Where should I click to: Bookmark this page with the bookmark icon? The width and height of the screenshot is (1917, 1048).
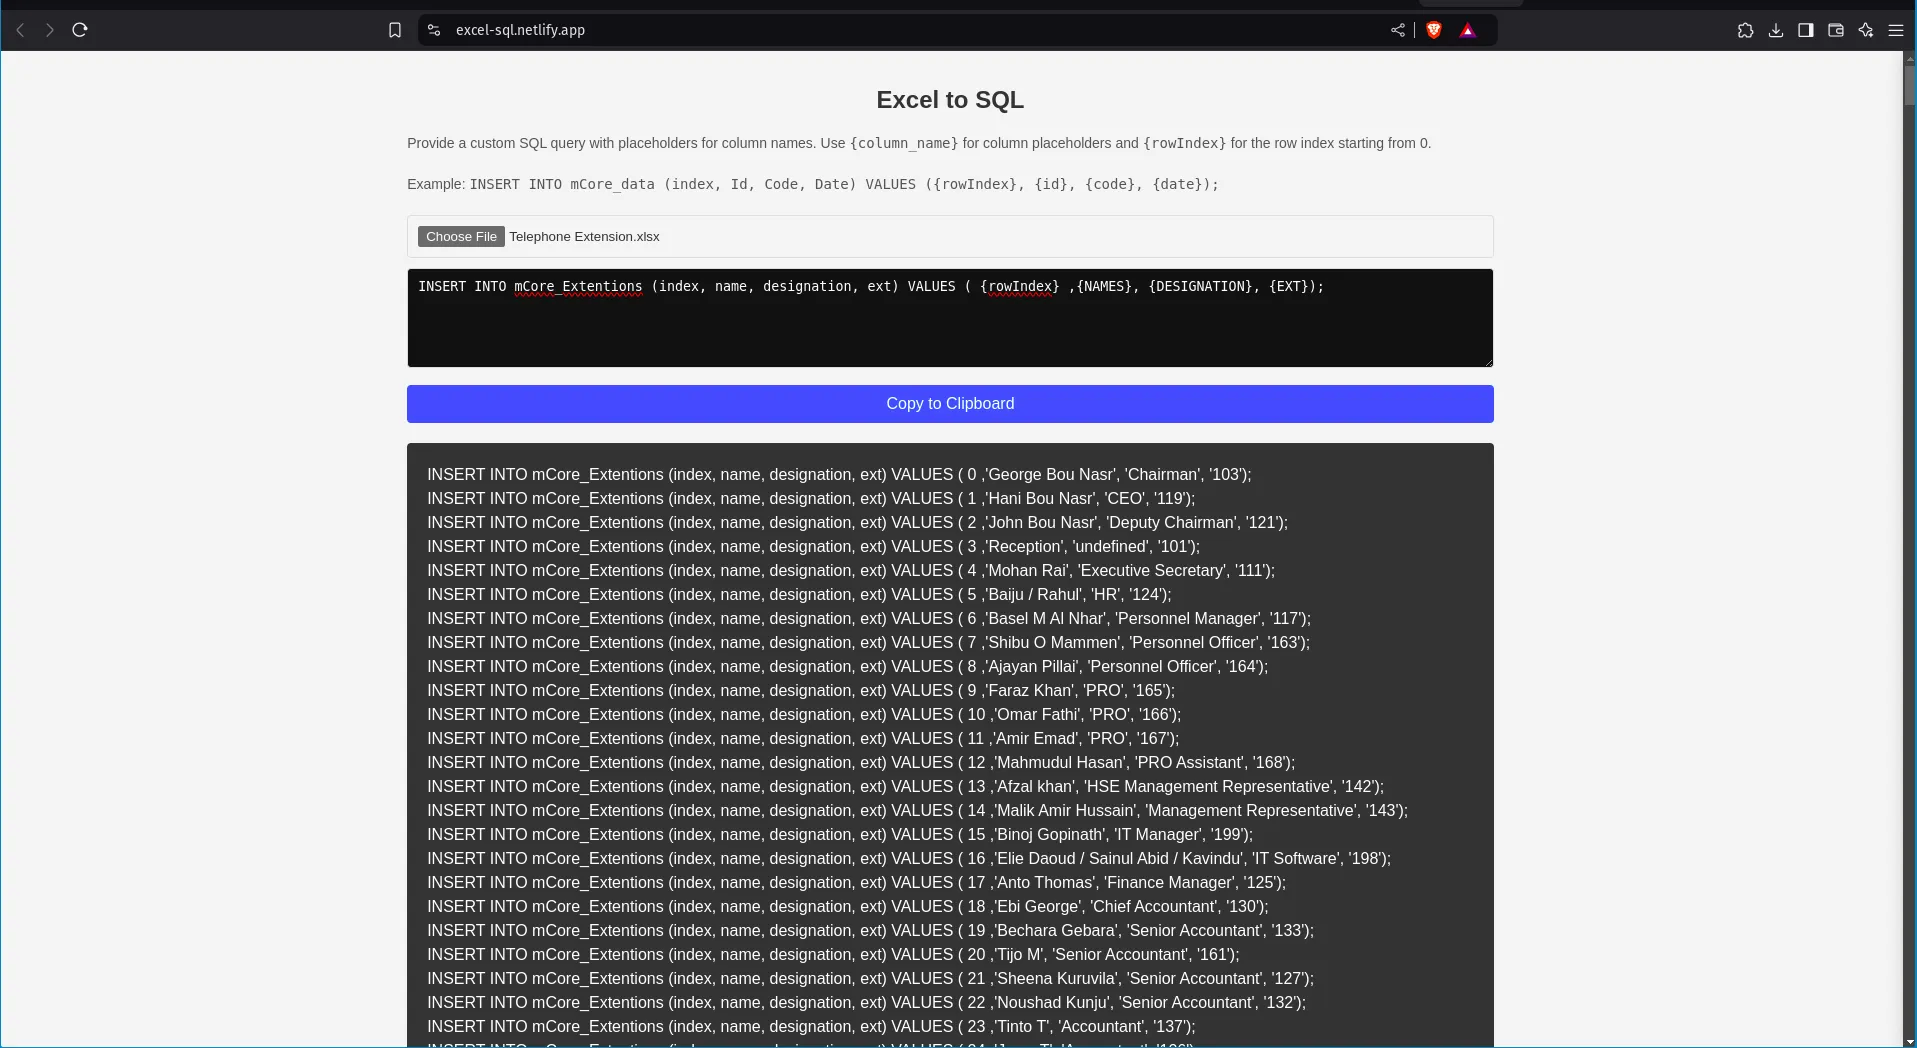pyautogui.click(x=395, y=30)
